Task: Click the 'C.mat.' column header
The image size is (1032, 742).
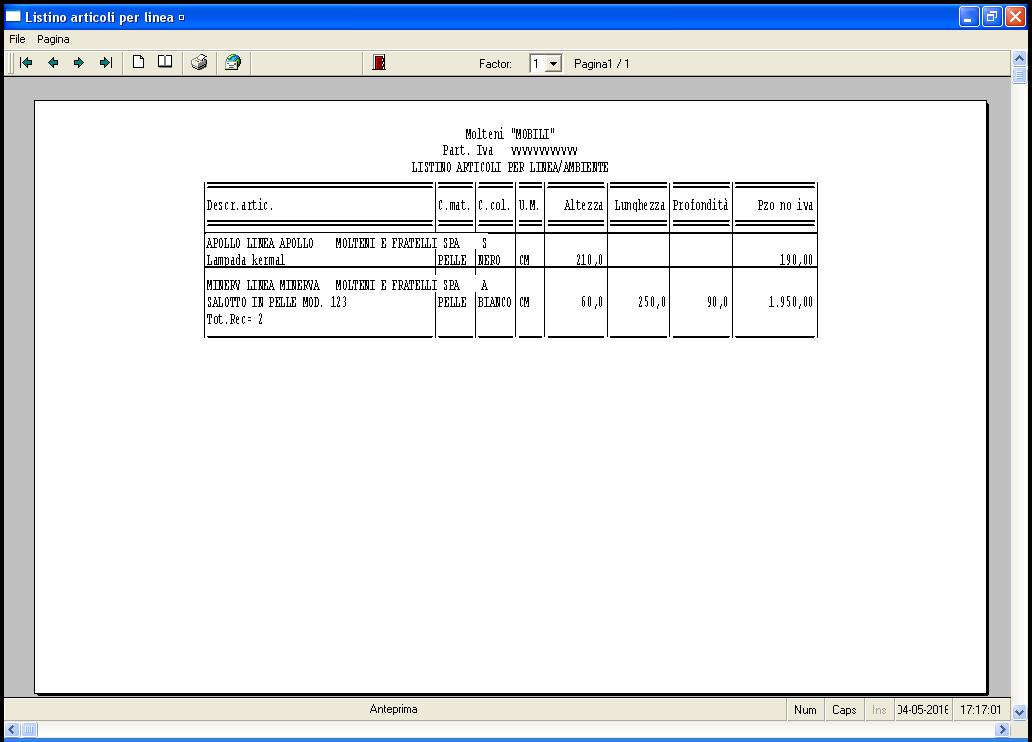Action: (x=454, y=205)
